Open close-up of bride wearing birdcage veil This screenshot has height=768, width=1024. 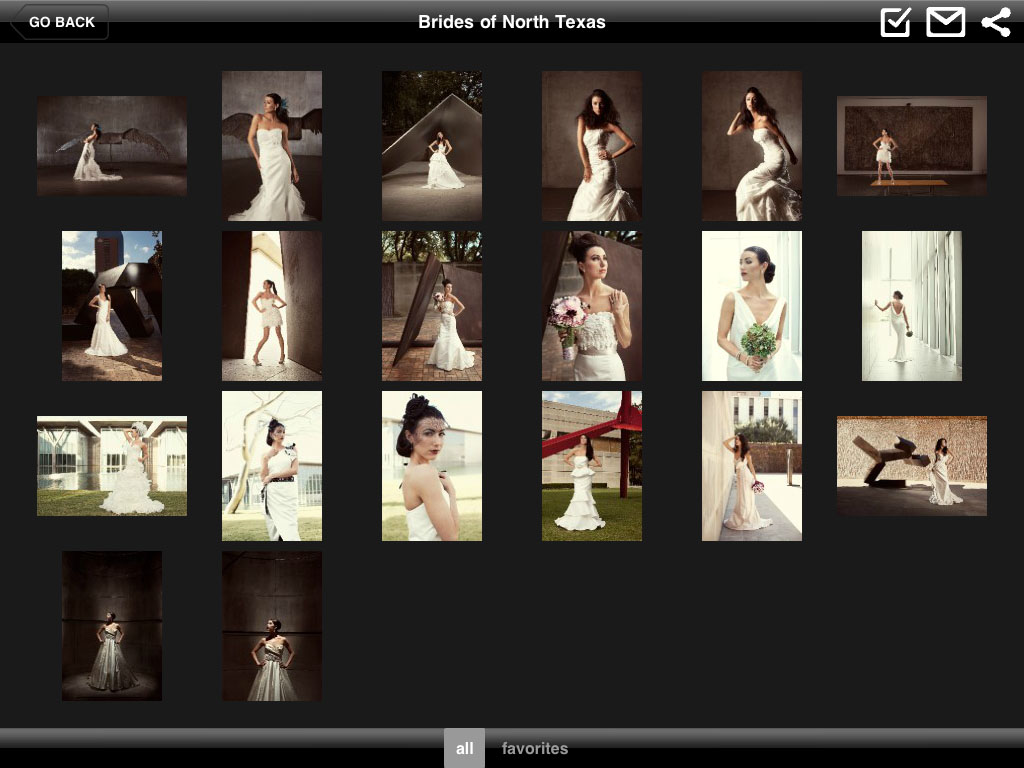[432, 466]
